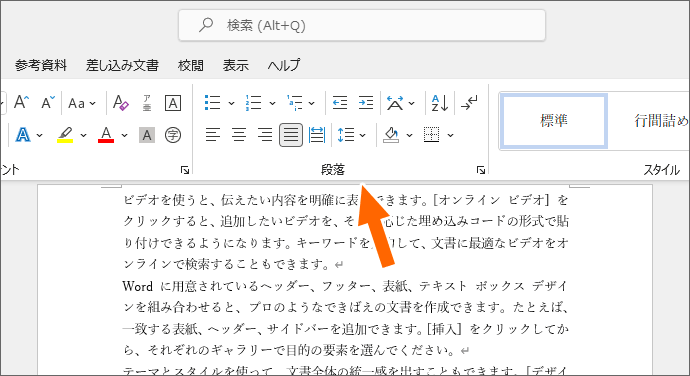Click line and paragraph spacing icon
The image size is (690, 376).
pyautogui.click(x=346, y=135)
